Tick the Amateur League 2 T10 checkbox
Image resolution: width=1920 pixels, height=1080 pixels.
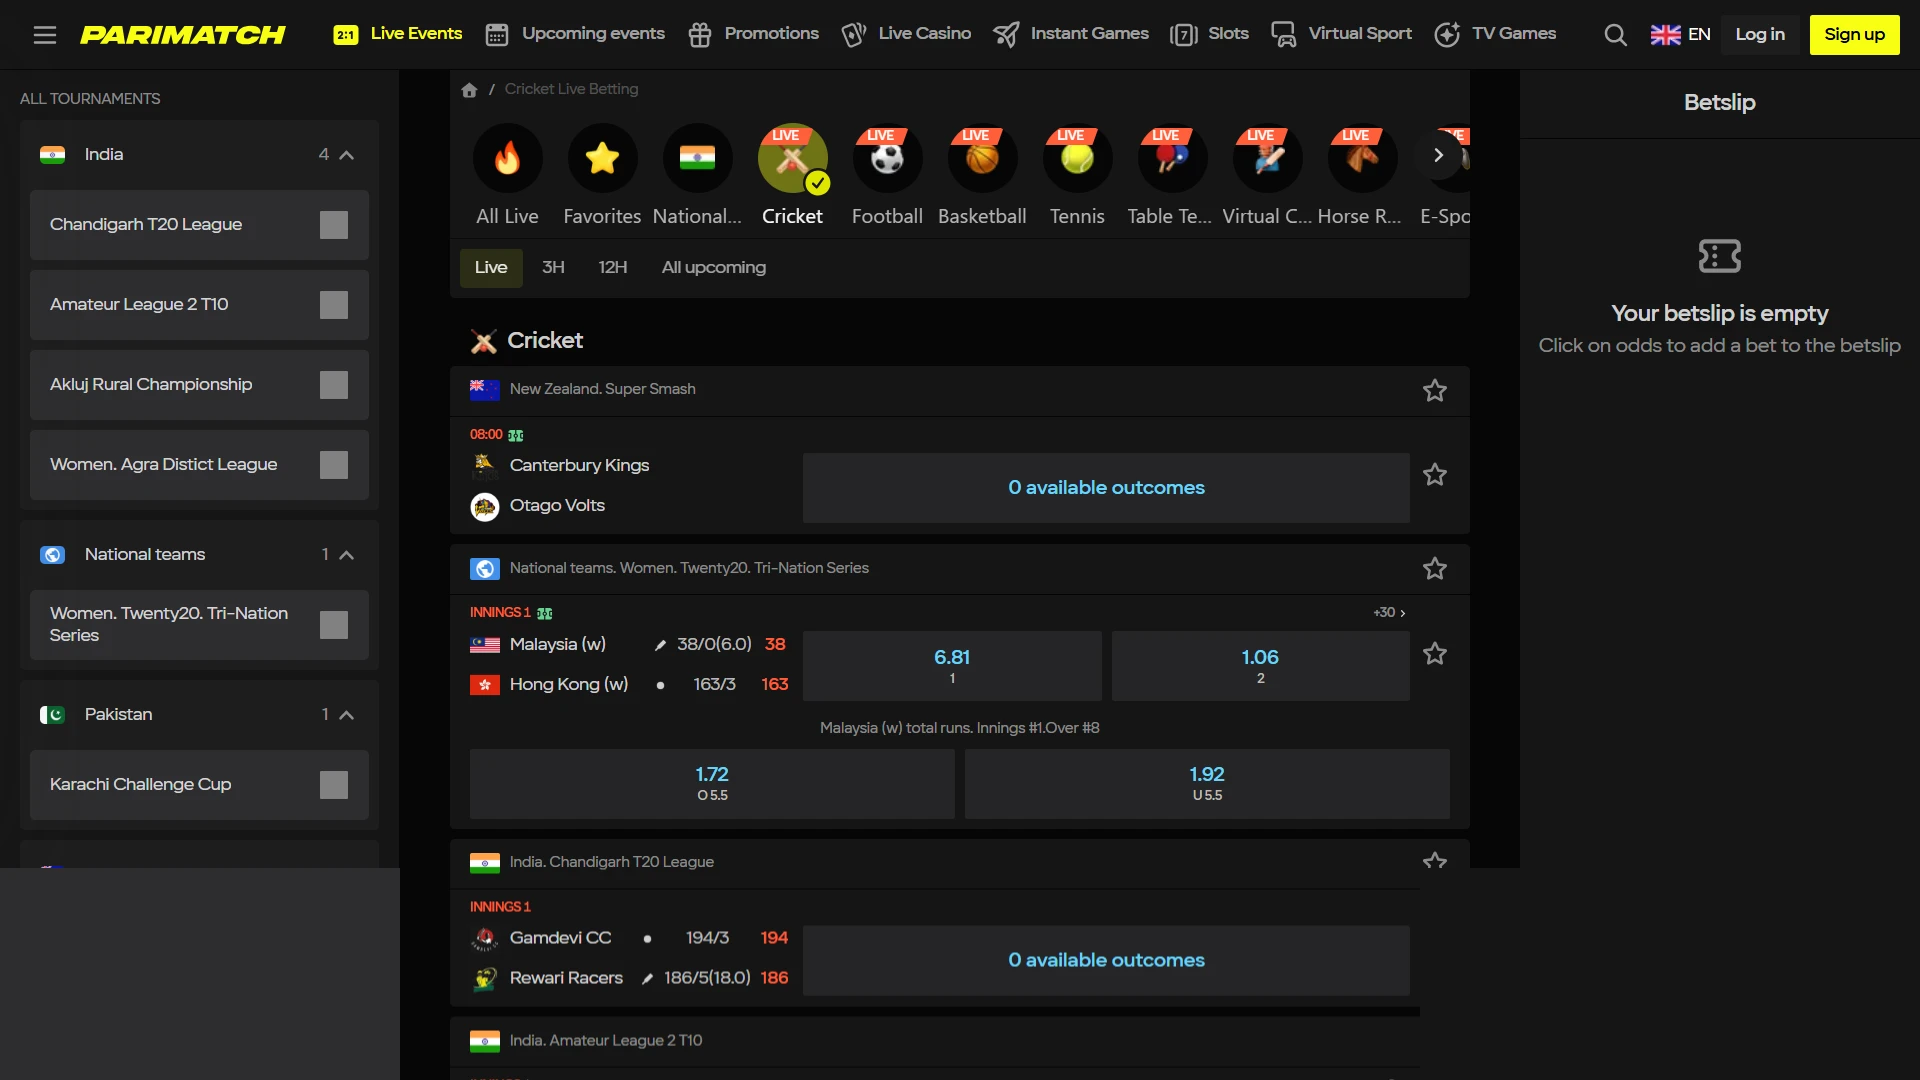pos(334,305)
